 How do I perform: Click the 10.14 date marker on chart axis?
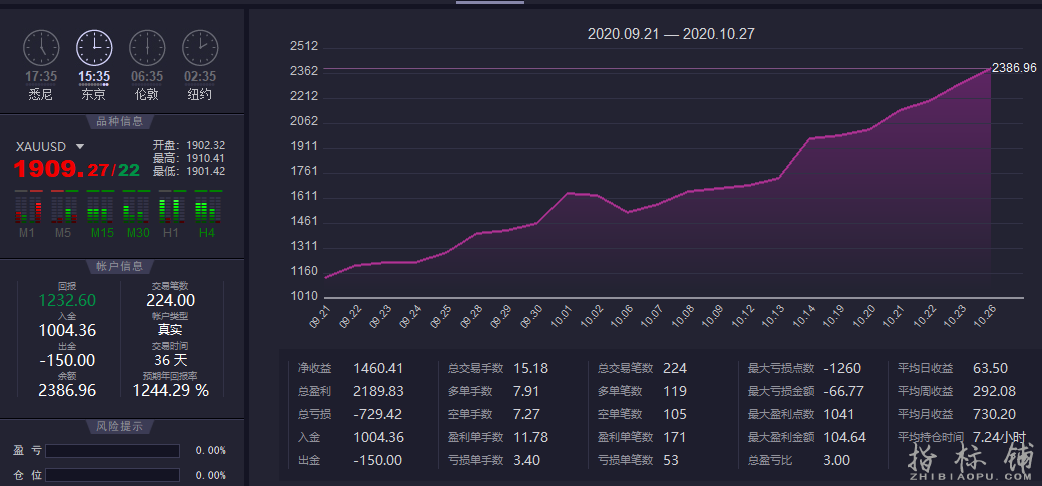(x=803, y=315)
